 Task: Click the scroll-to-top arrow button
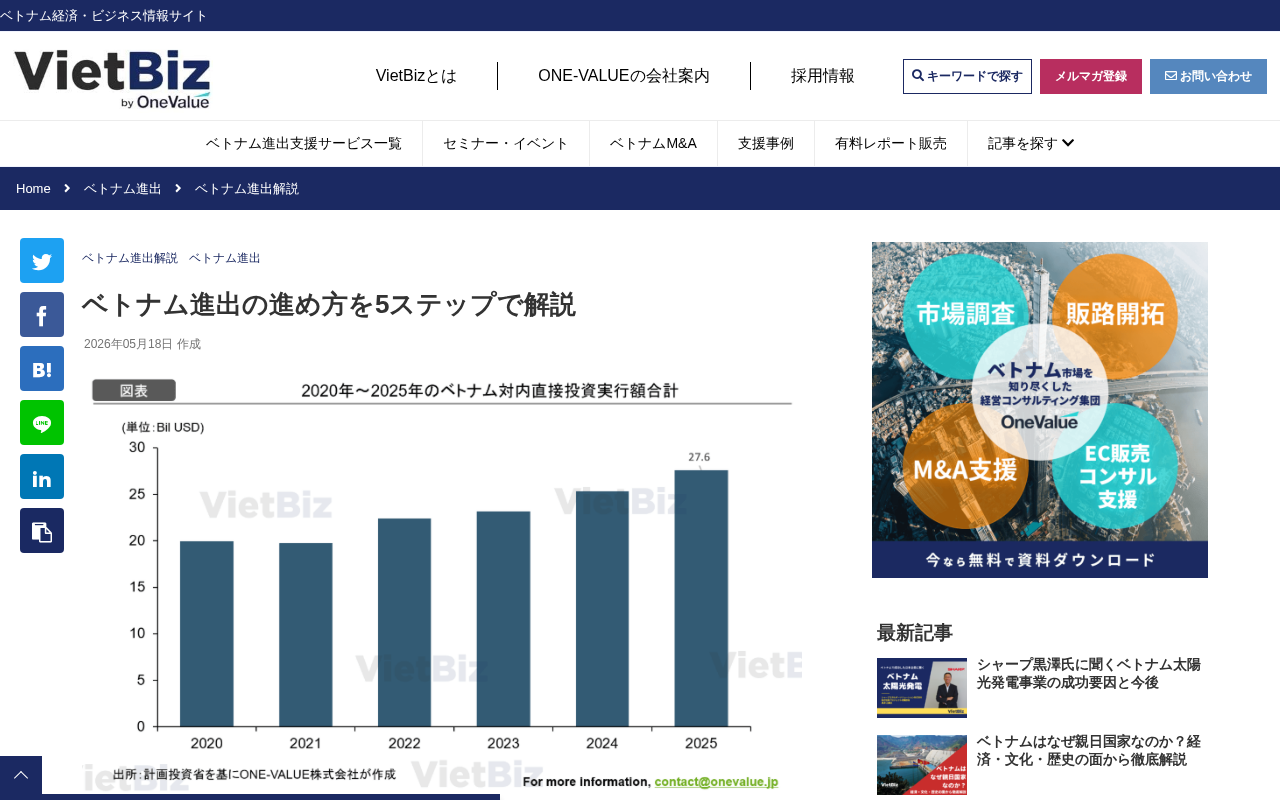click(x=21, y=777)
